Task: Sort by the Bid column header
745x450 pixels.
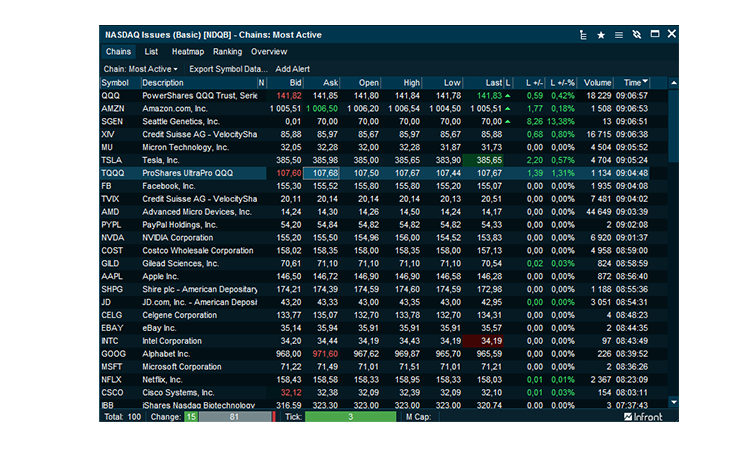Action: click(x=286, y=83)
